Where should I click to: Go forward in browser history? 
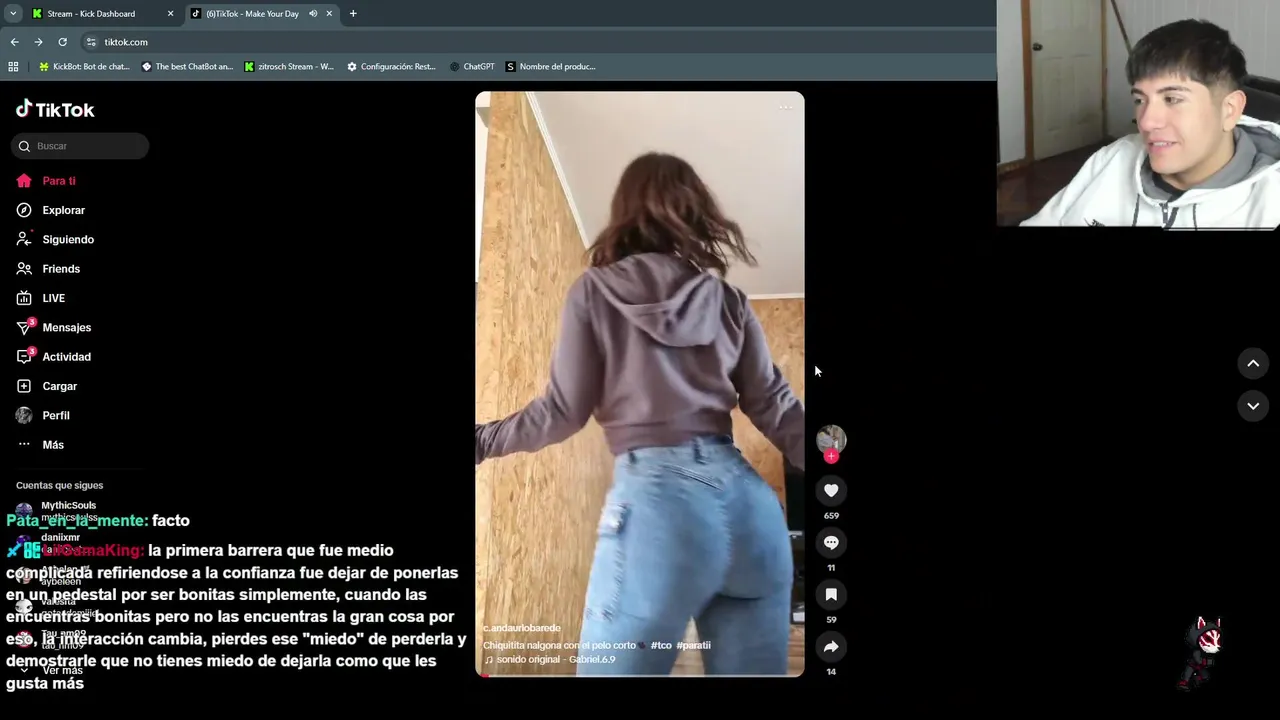[38, 42]
